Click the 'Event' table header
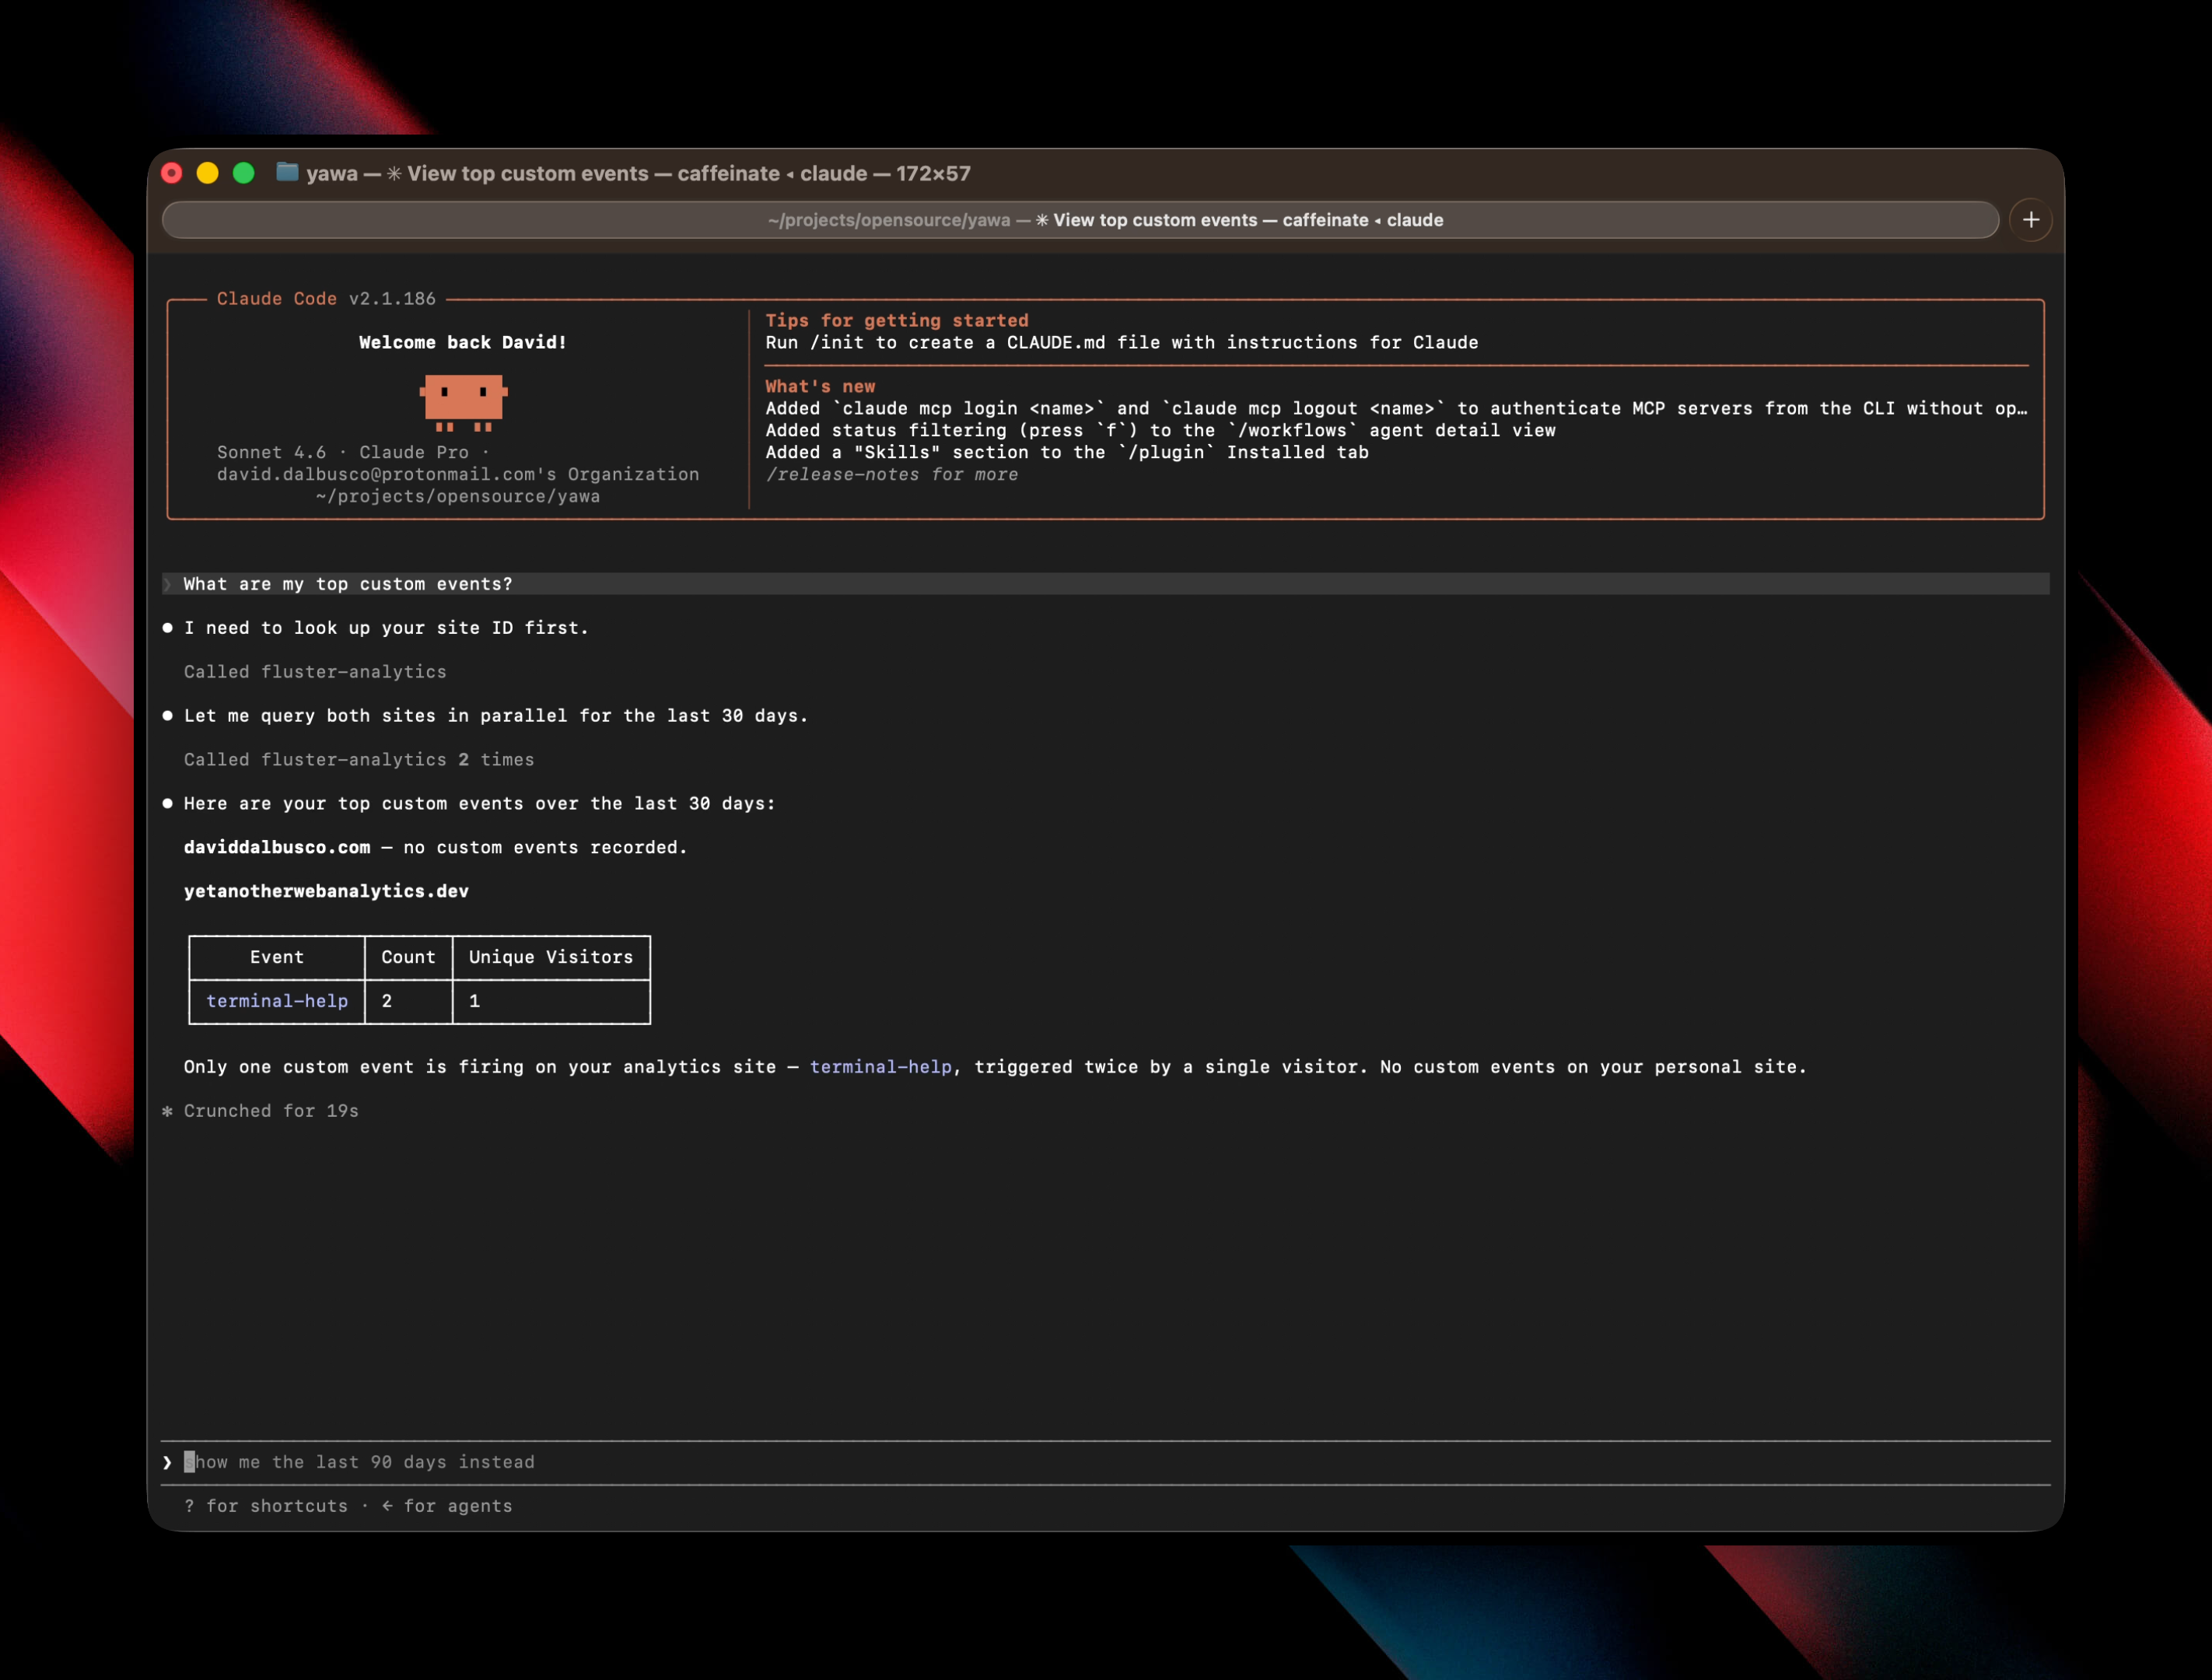 point(277,957)
